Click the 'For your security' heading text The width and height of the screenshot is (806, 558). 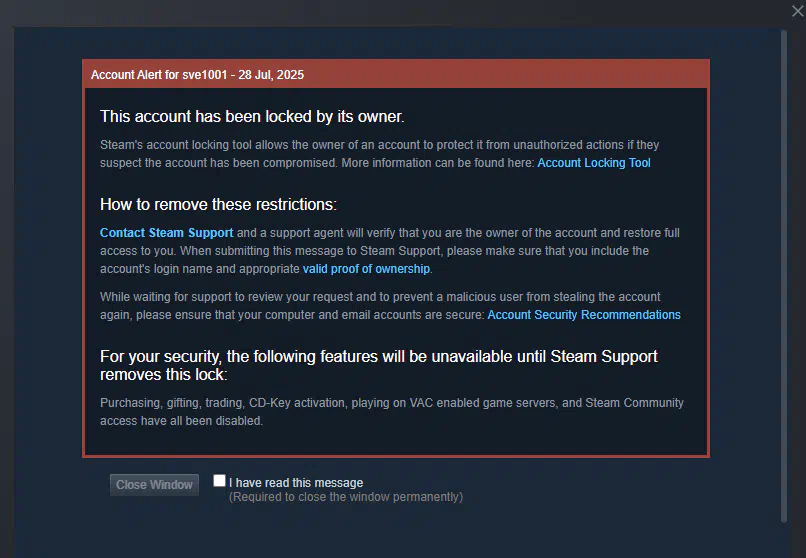379,365
